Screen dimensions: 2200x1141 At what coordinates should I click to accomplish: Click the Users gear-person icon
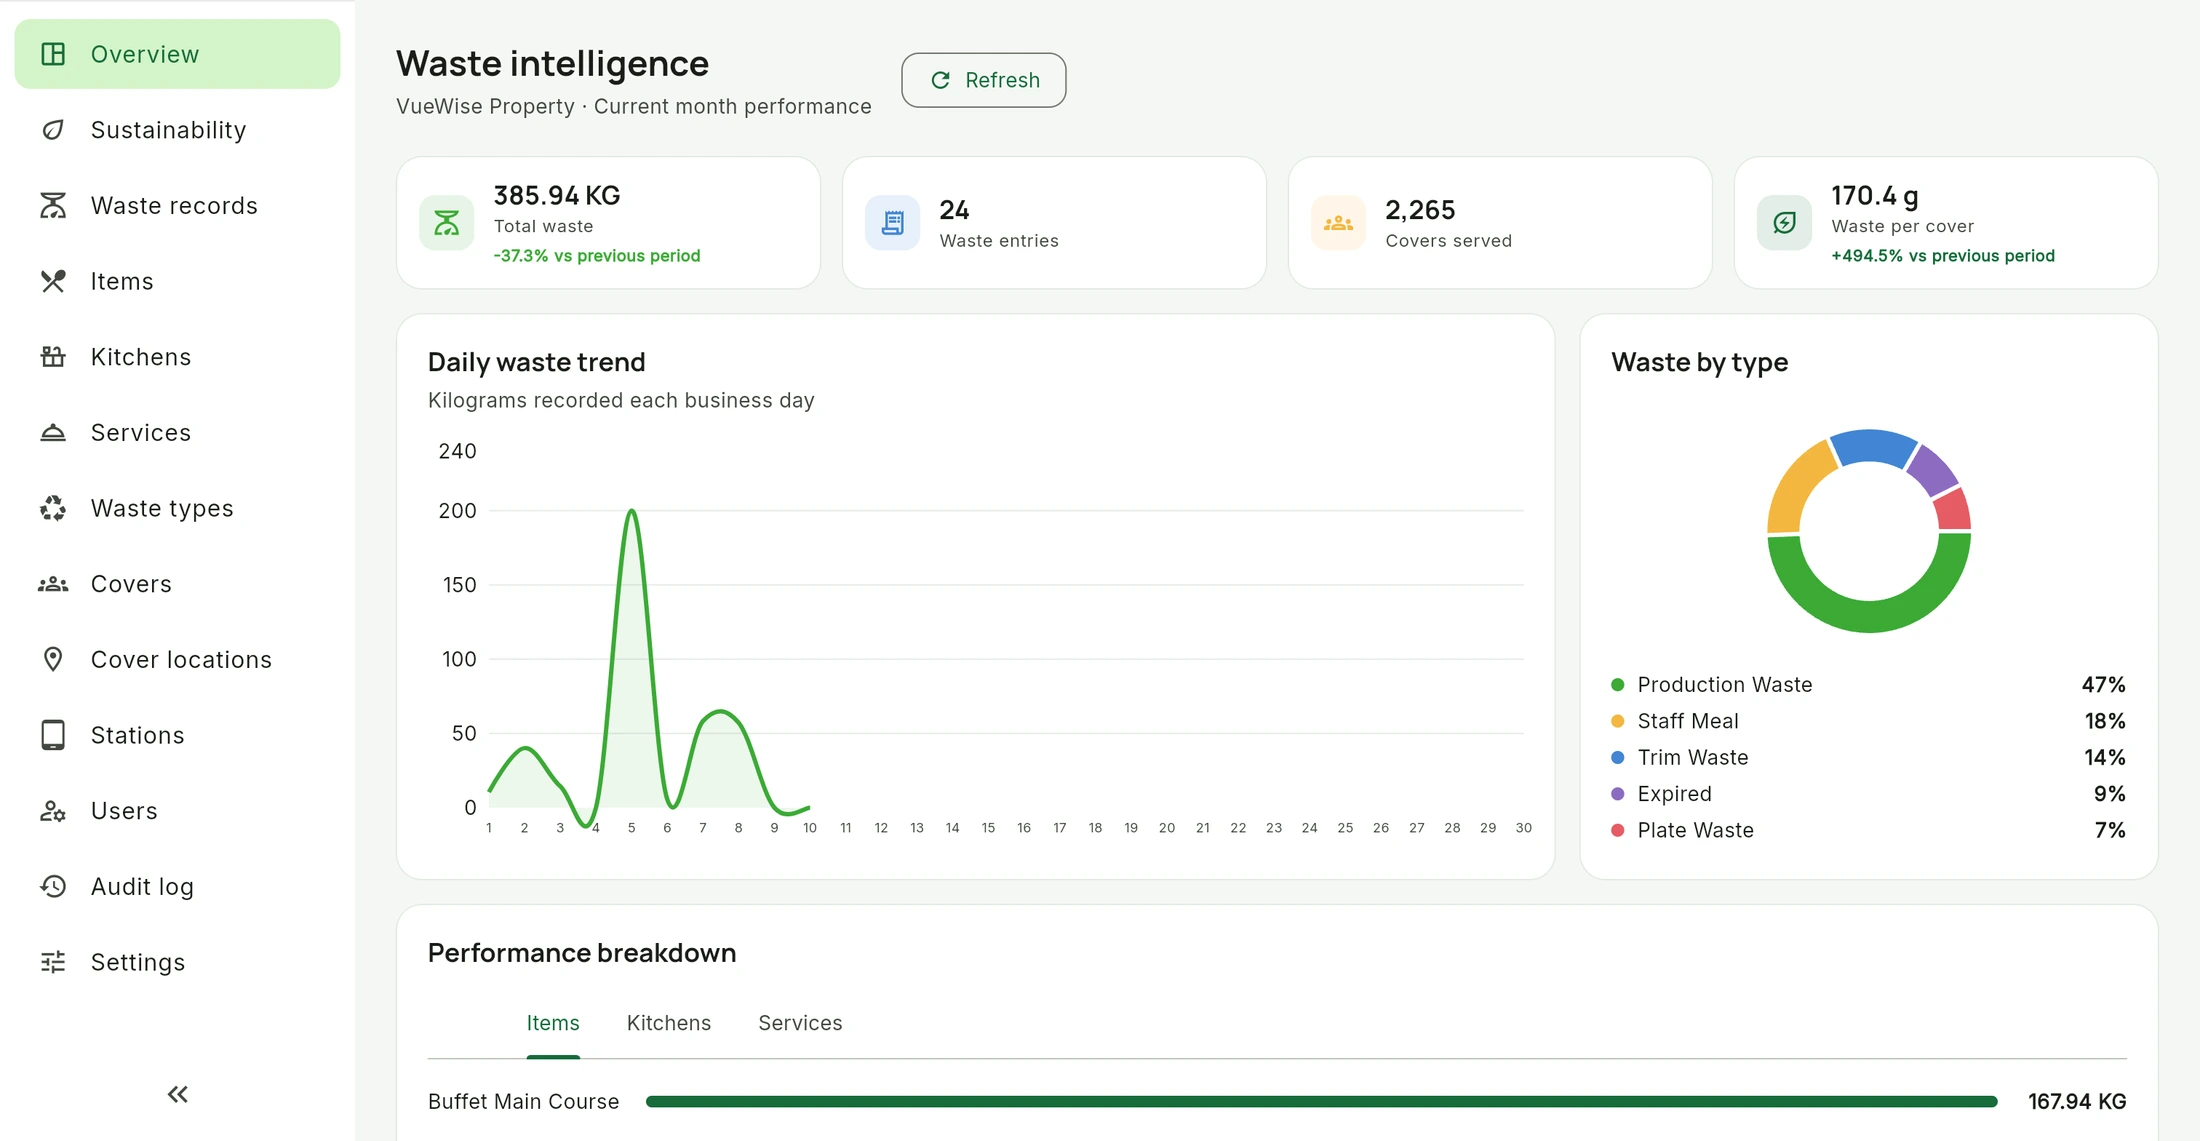pyautogui.click(x=53, y=811)
